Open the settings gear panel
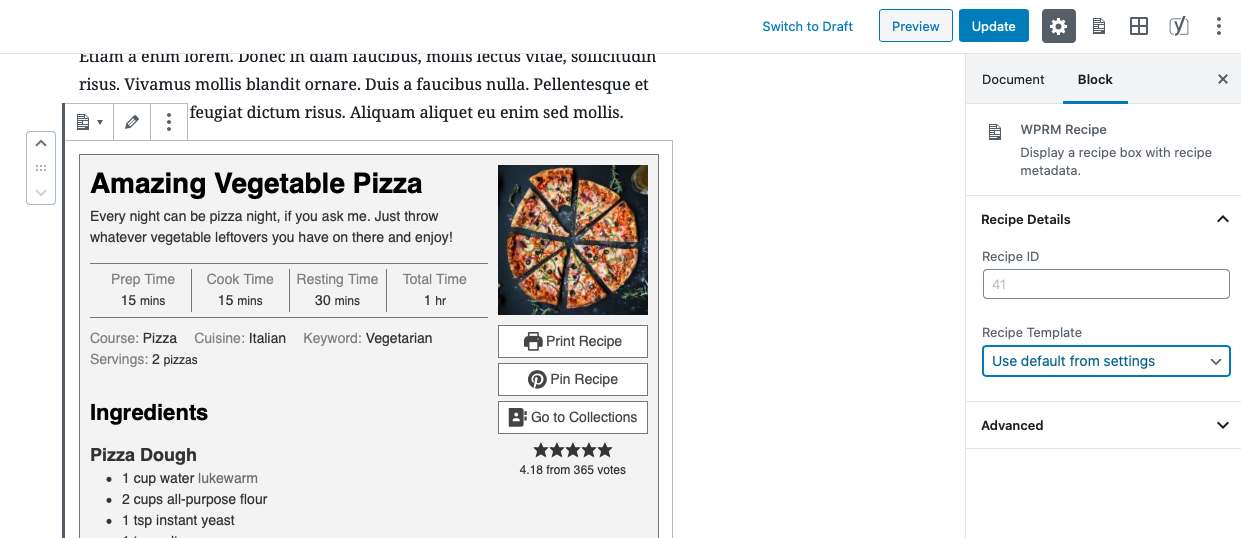1241x538 pixels. (x=1058, y=26)
